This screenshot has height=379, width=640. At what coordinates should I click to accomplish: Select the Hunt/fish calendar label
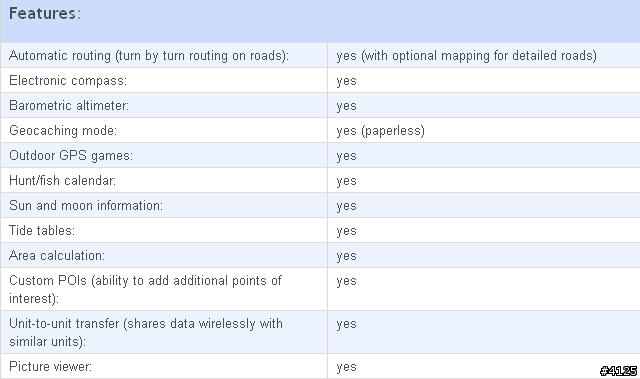point(62,180)
